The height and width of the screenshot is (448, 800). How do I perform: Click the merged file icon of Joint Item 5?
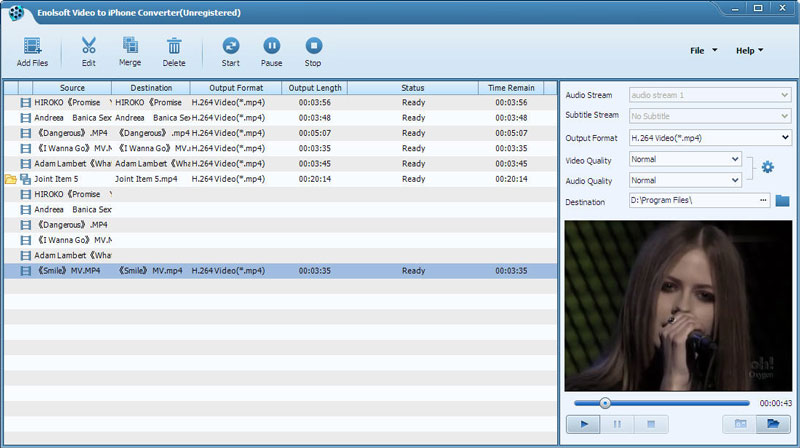26,179
